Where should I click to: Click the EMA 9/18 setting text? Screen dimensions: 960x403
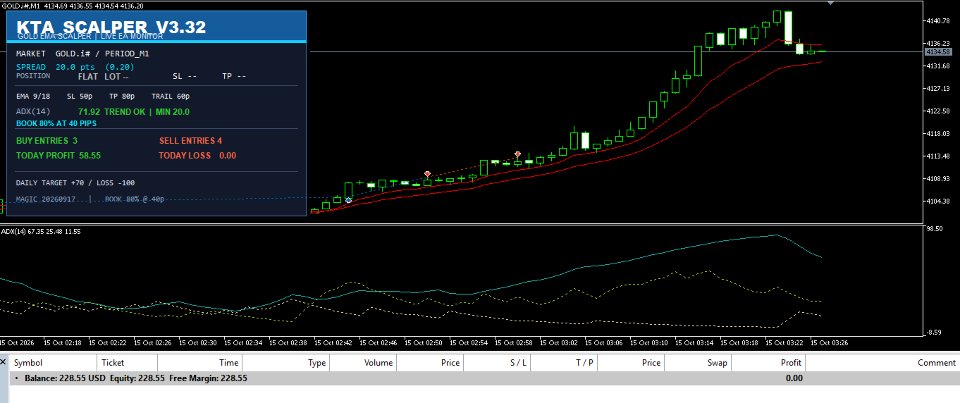(32, 96)
